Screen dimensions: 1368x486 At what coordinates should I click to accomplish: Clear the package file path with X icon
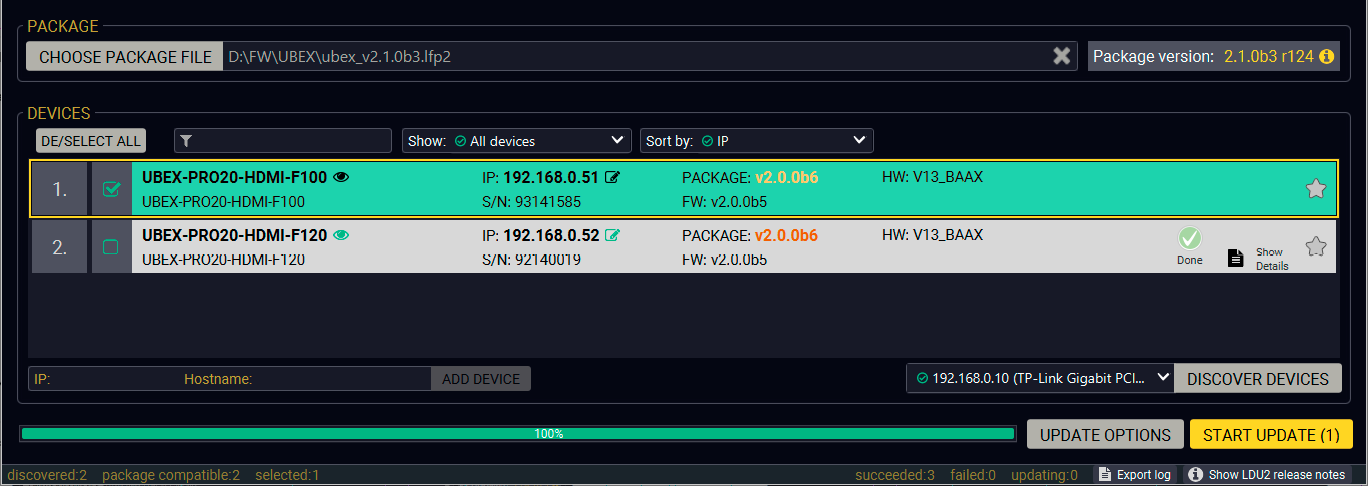pyautogui.click(x=1061, y=57)
